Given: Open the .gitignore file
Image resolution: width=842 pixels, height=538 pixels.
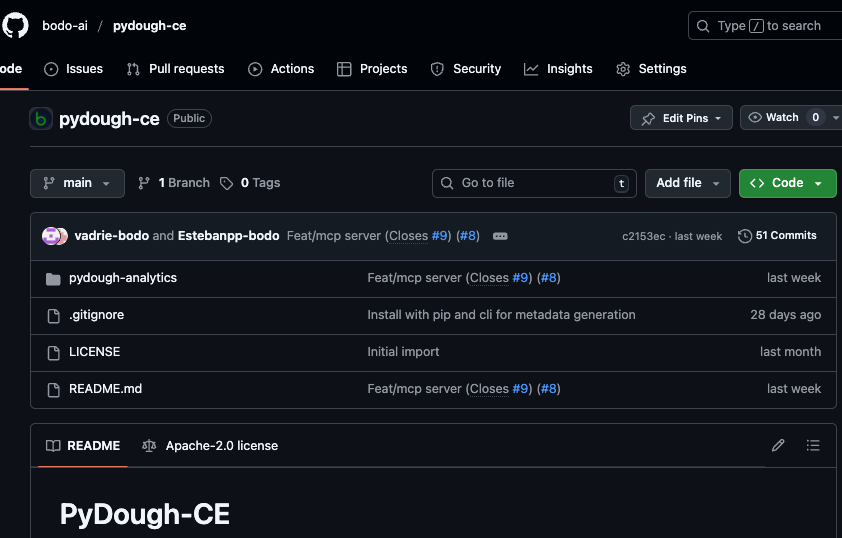Looking at the screenshot, I should click(97, 315).
